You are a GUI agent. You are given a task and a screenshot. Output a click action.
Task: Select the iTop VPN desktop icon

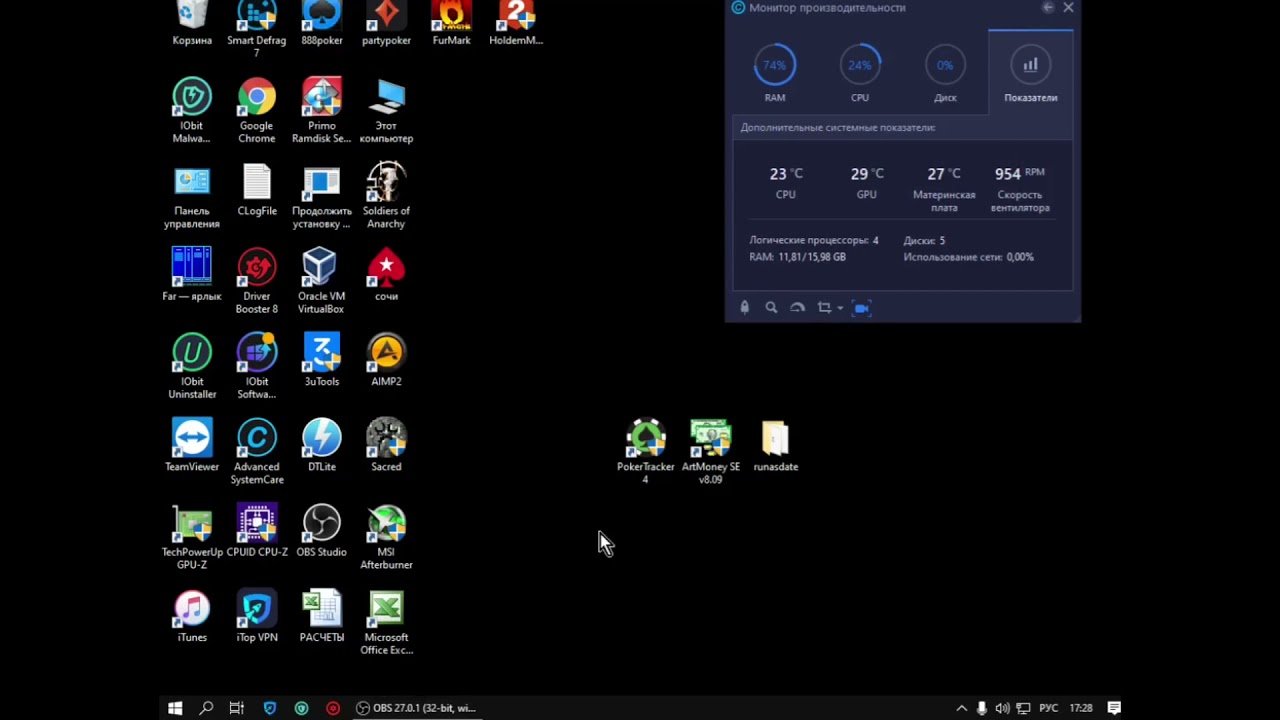[257, 616]
